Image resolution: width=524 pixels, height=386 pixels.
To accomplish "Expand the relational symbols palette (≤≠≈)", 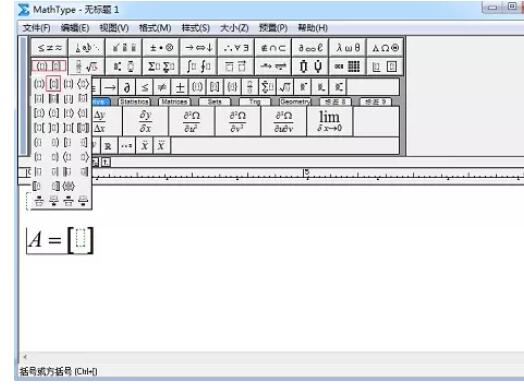I will coord(49,48).
